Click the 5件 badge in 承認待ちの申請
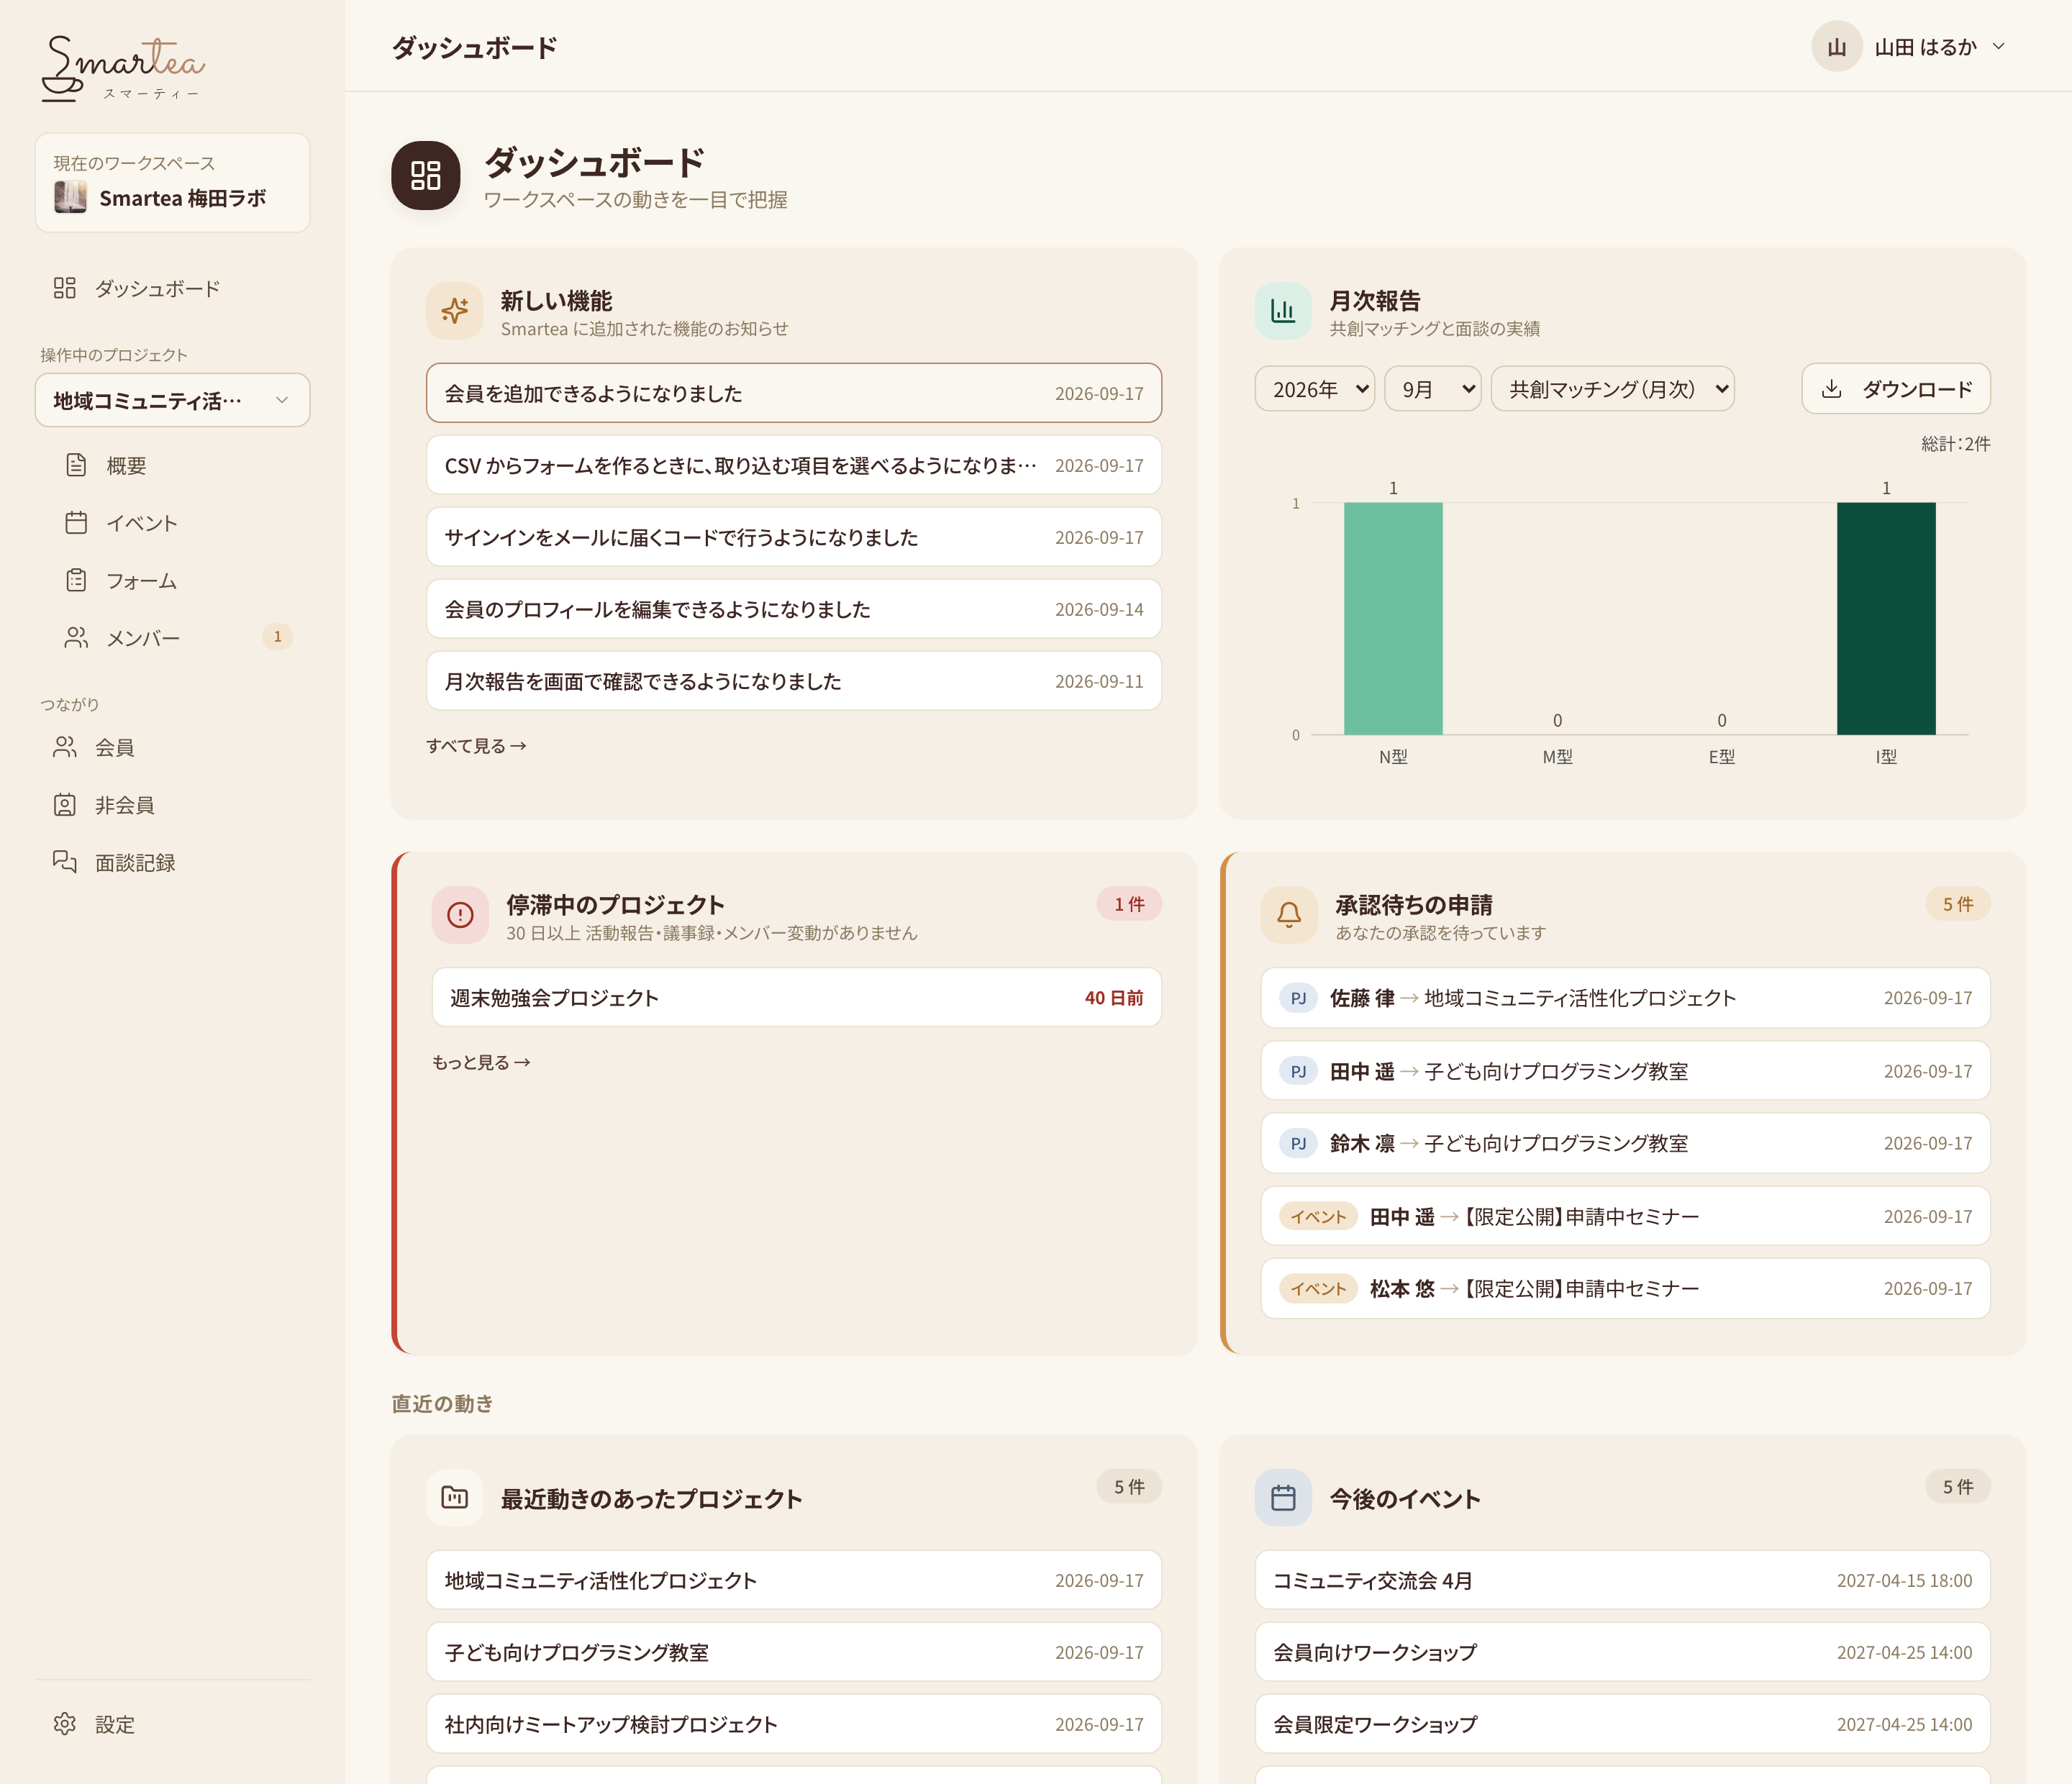2072x1784 pixels. pos(1957,904)
